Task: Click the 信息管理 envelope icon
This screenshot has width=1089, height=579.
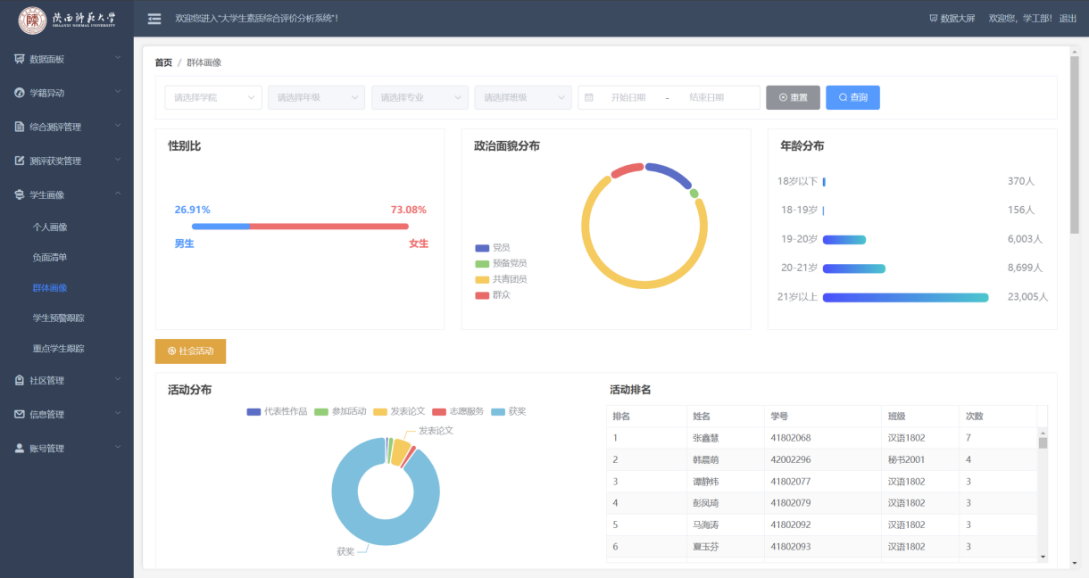Action: [19, 414]
